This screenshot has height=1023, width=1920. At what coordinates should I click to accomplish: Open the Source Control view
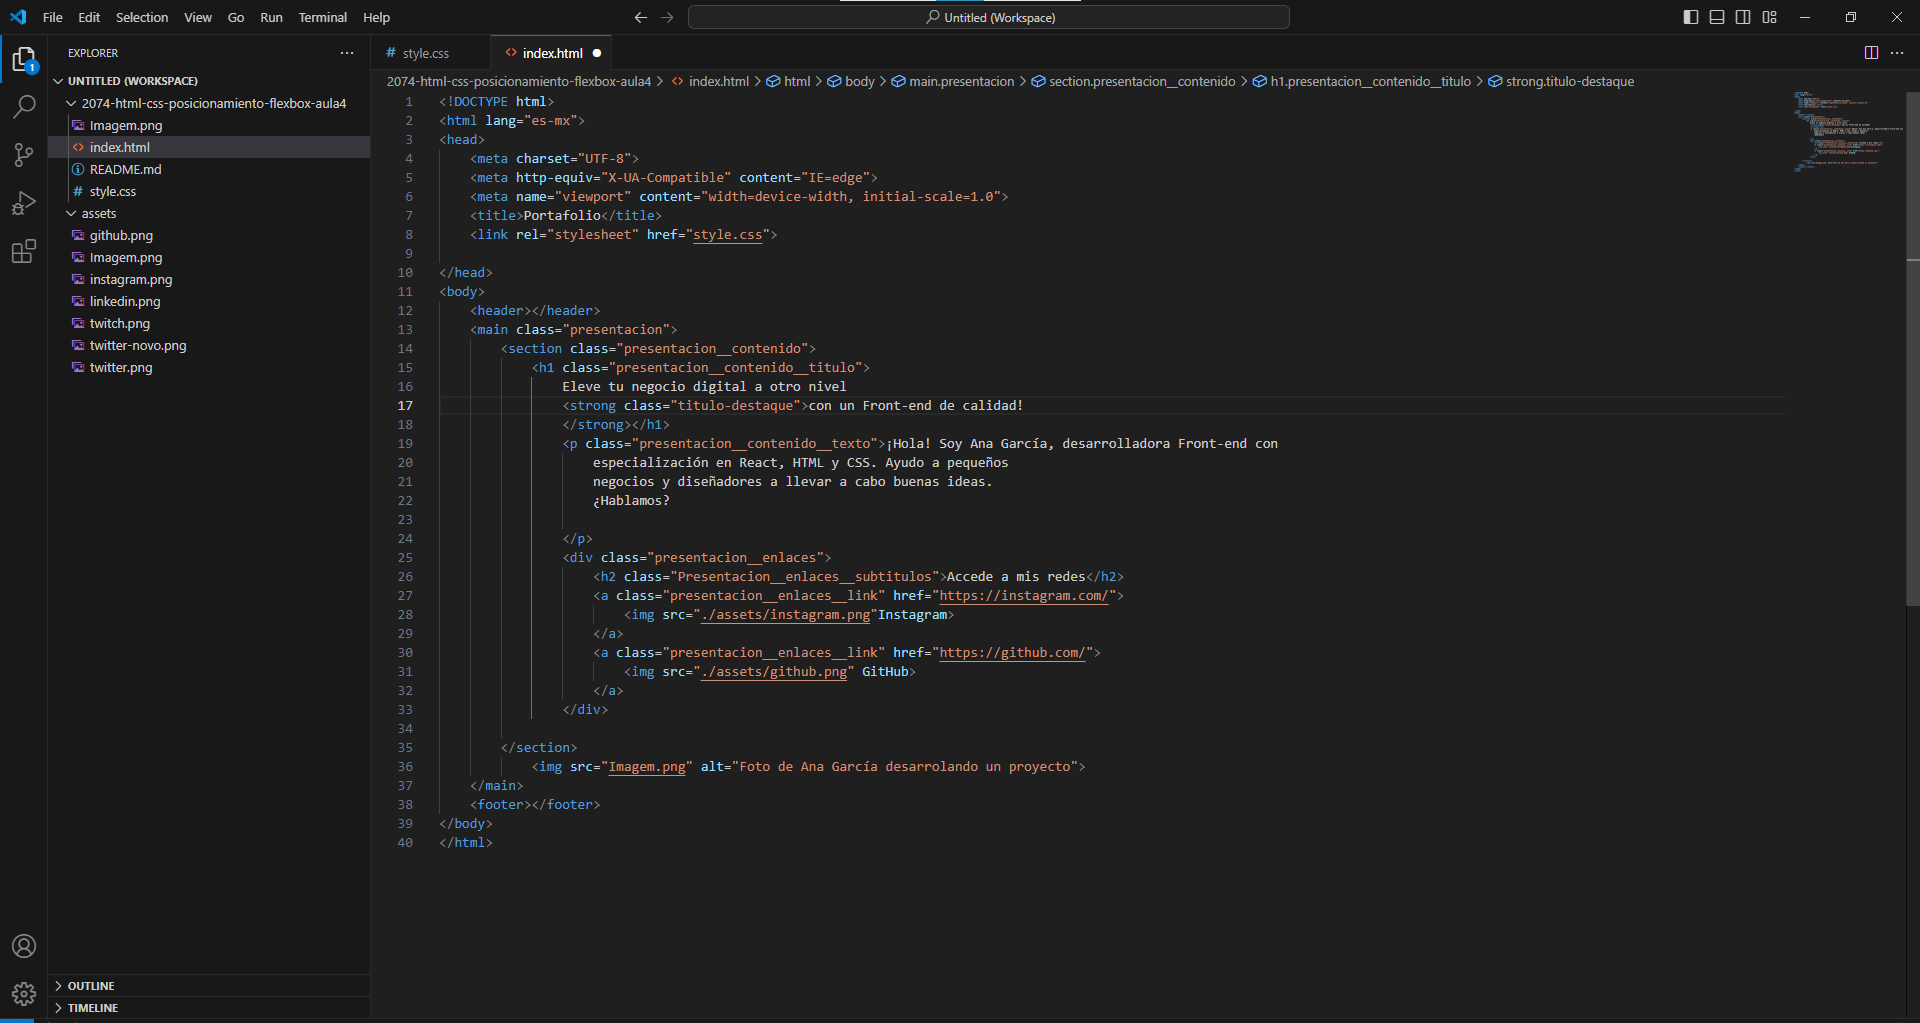[24, 154]
